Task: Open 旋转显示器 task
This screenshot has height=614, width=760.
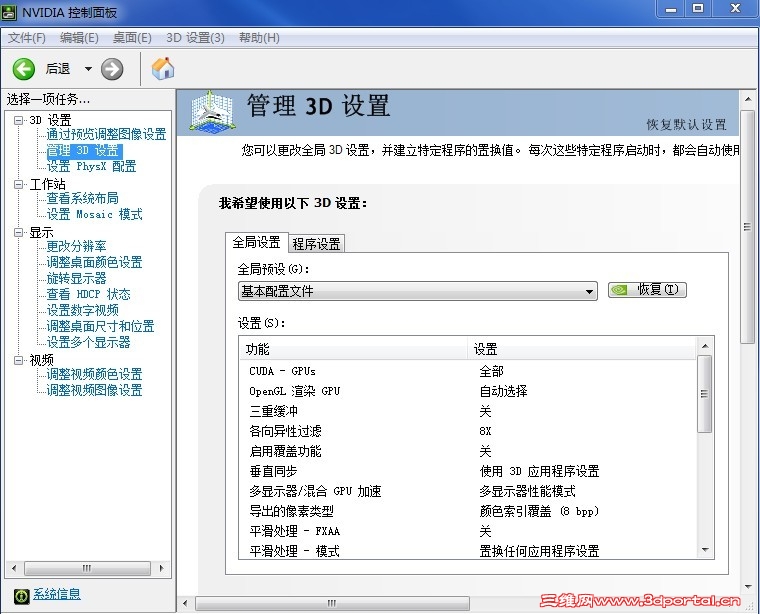Action: (76, 278)
